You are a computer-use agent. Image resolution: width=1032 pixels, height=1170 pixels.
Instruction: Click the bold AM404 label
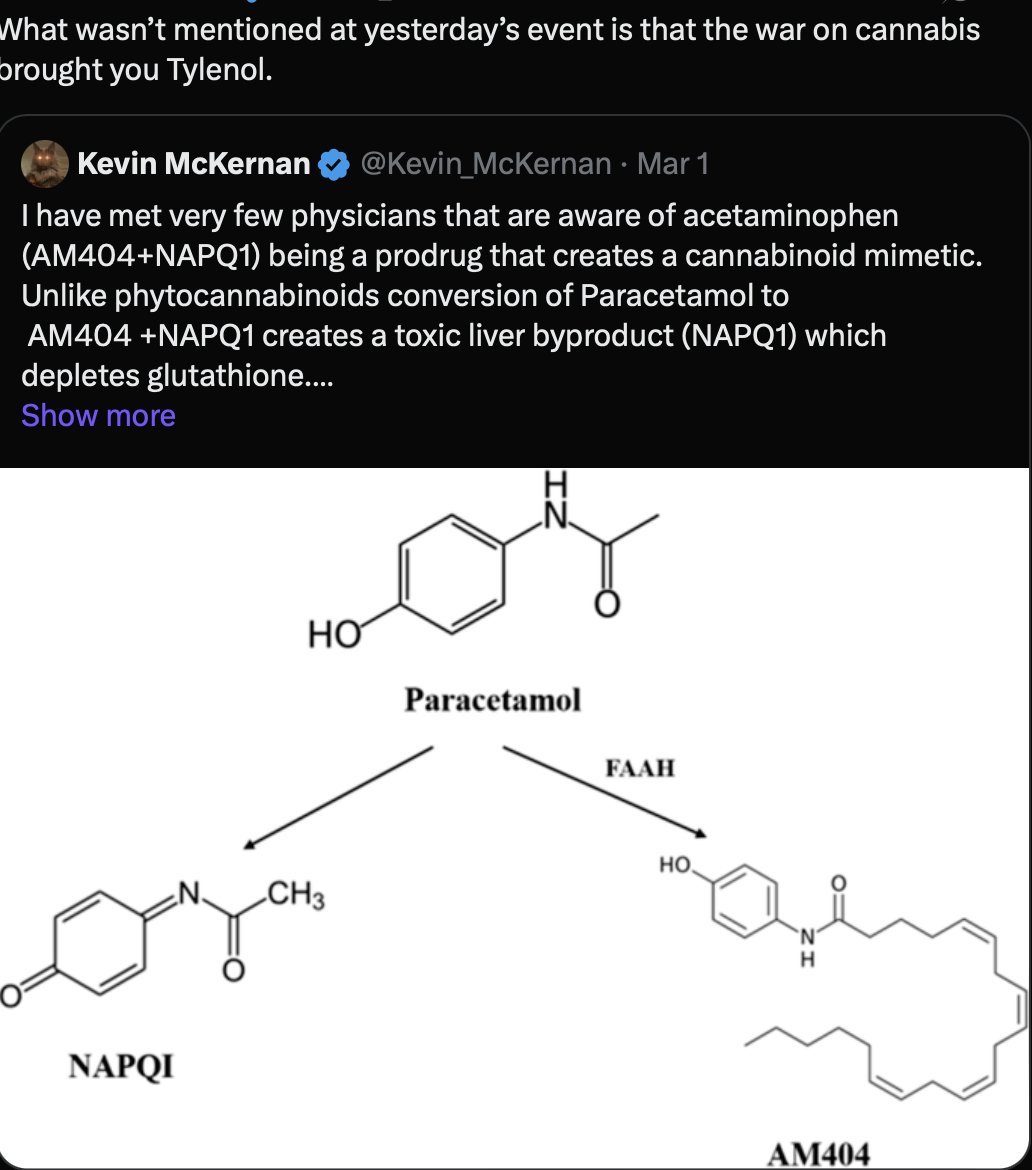tap(818, 1154)
